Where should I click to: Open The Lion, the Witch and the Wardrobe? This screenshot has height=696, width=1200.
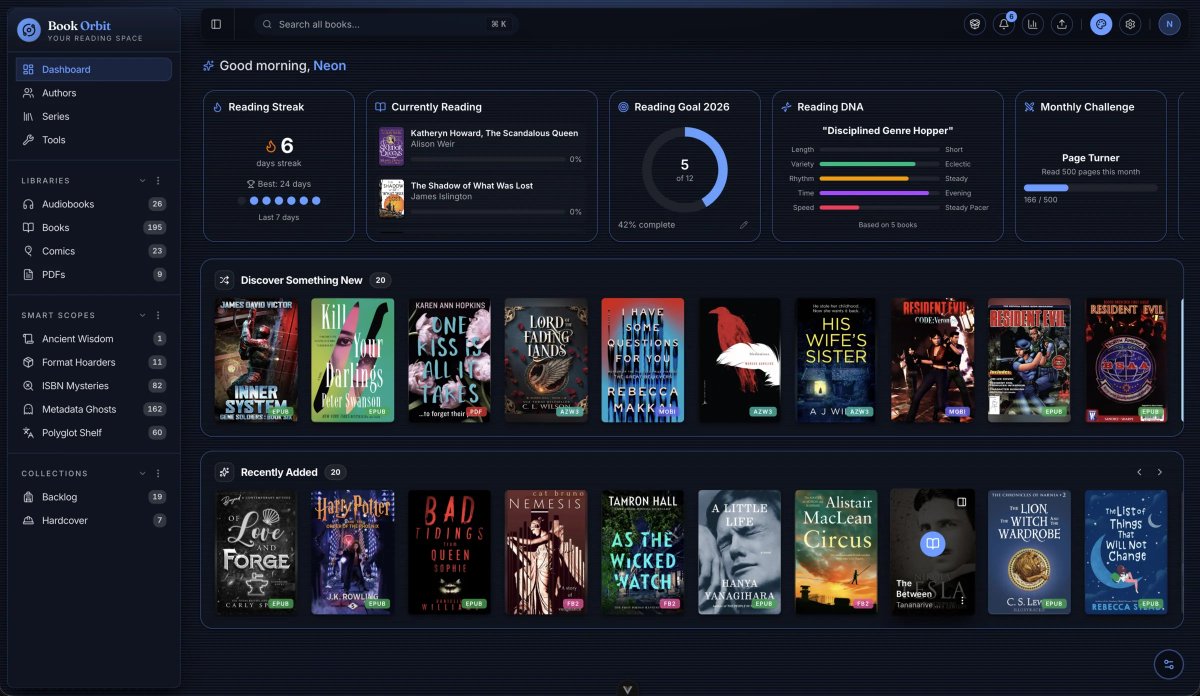coord(1029,552)
